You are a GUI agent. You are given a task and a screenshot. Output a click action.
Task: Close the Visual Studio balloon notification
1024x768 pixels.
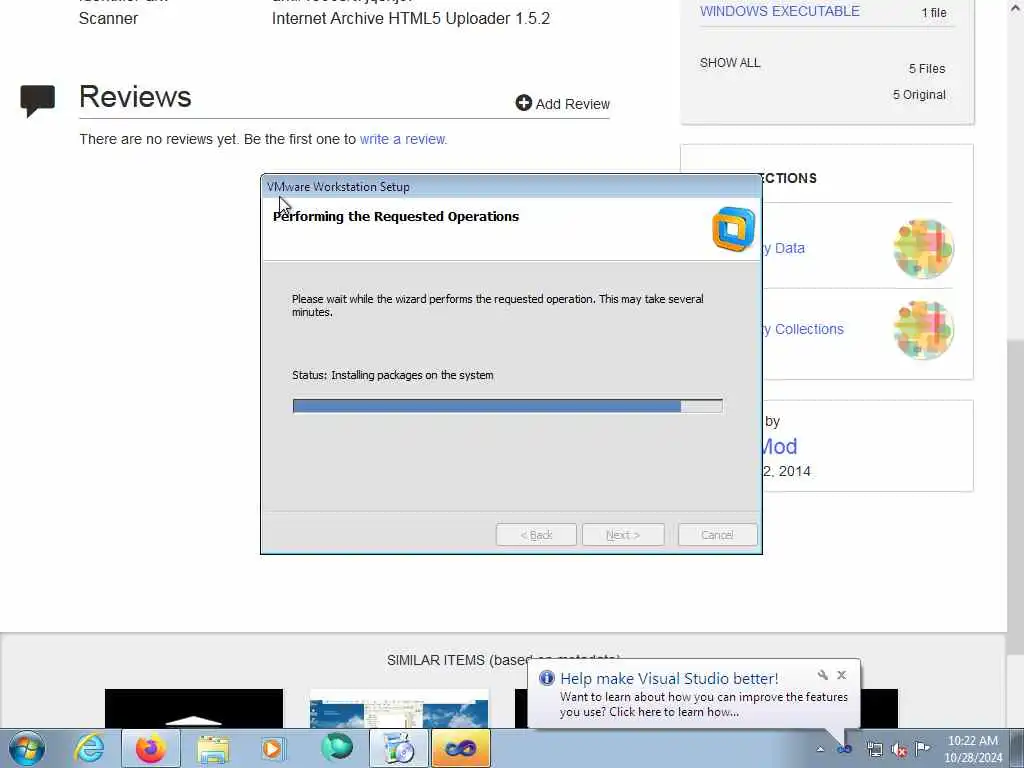pyautogui.click(x=842, y=675)
